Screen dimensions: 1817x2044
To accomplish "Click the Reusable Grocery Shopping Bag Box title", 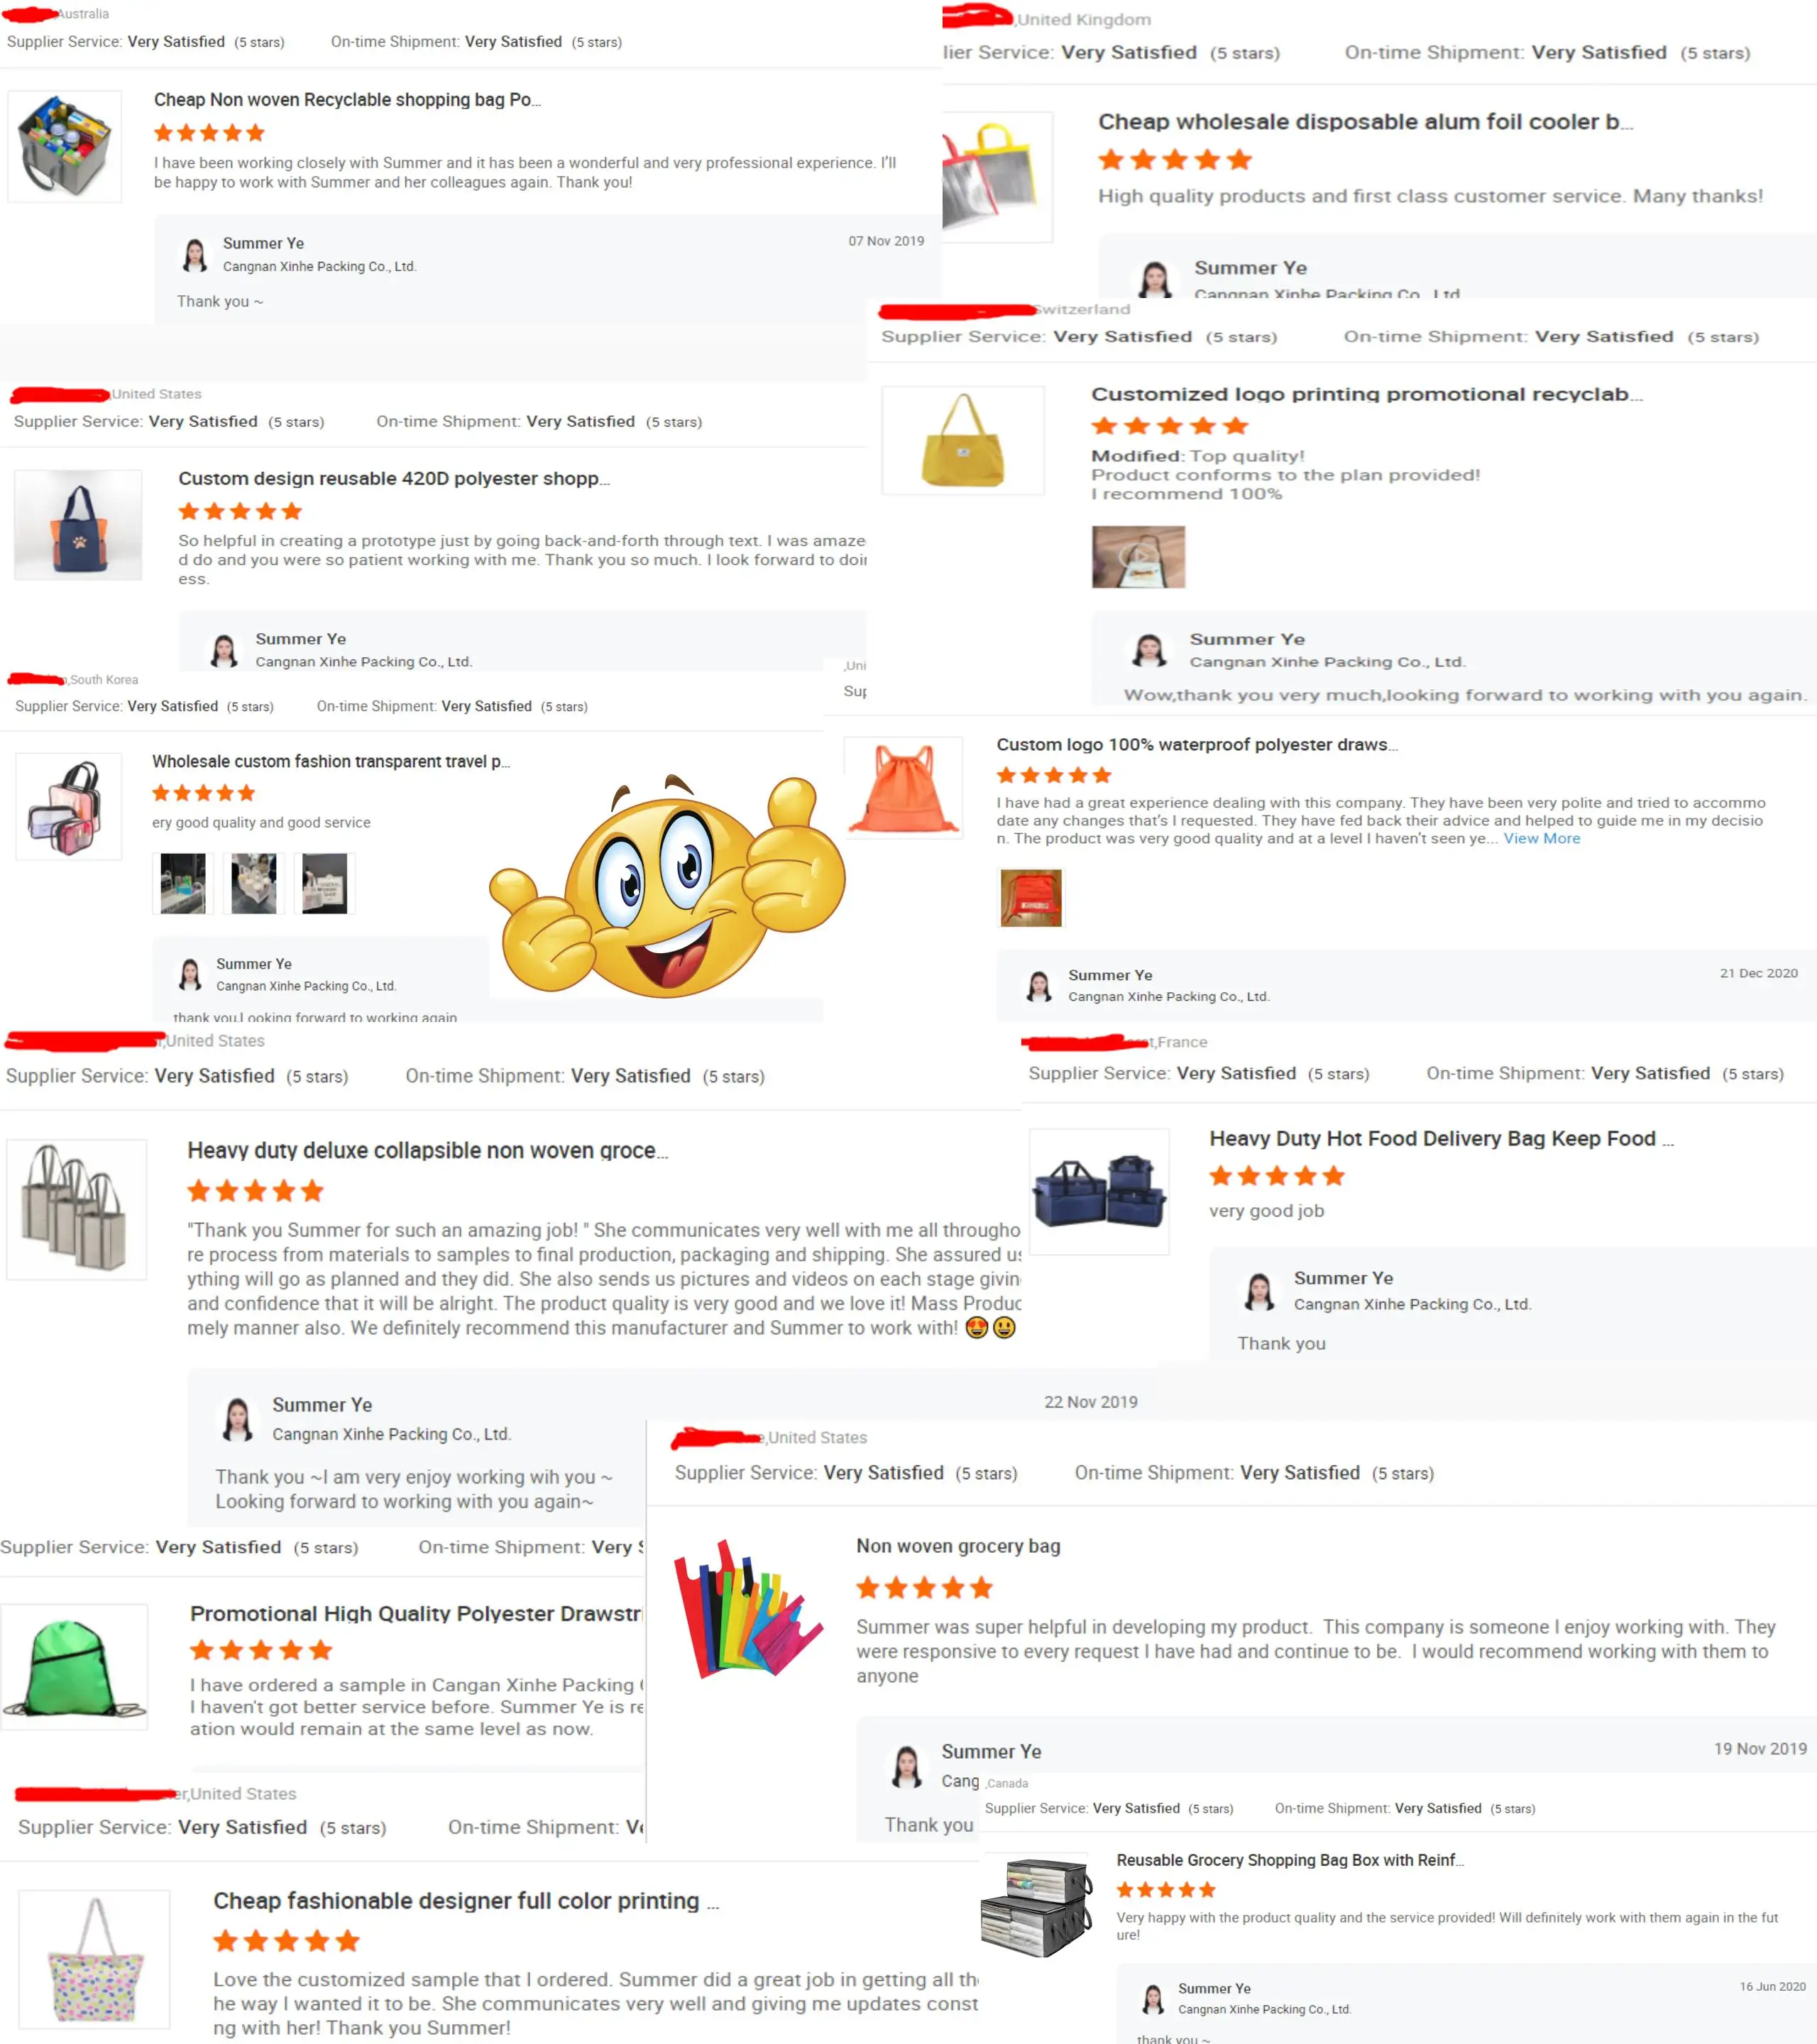I will point(1290,1860).
